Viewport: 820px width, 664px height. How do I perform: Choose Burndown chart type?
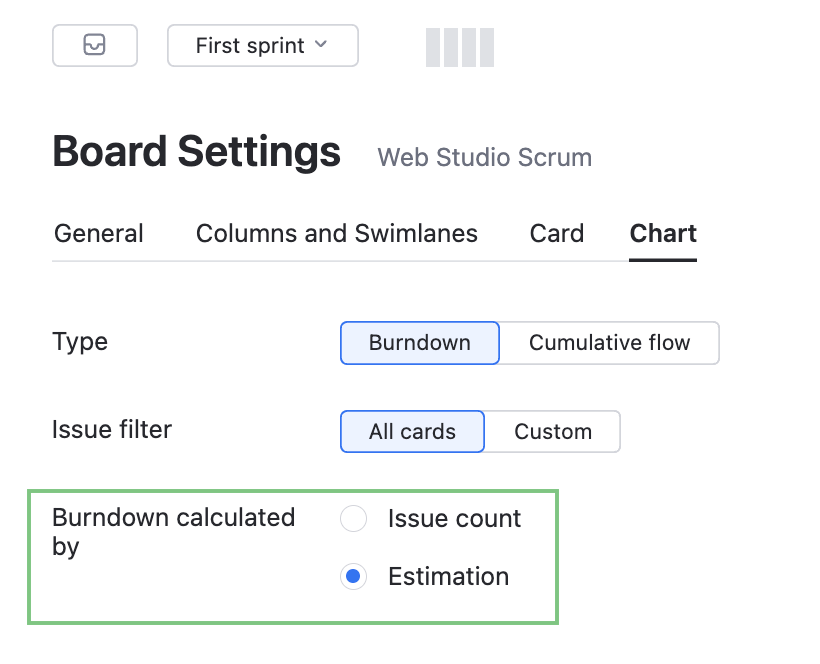coord(420,343)
